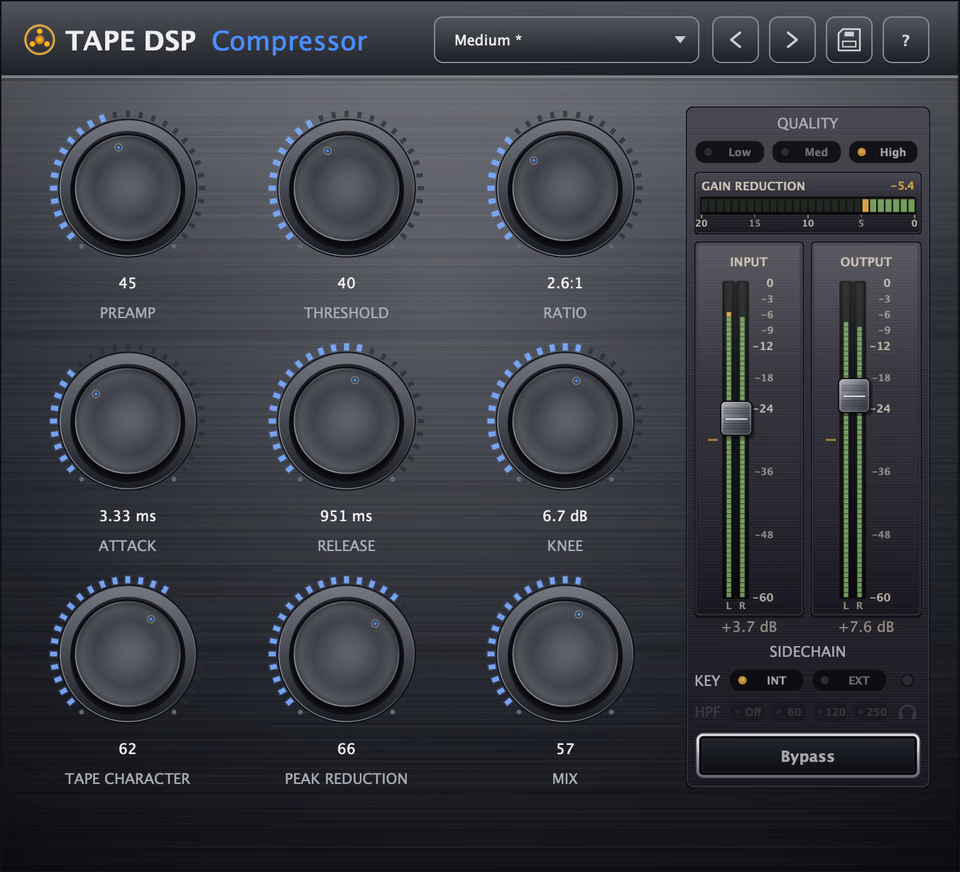
Task: Click the indicator LED beside EXT
Action: point(907,680)
